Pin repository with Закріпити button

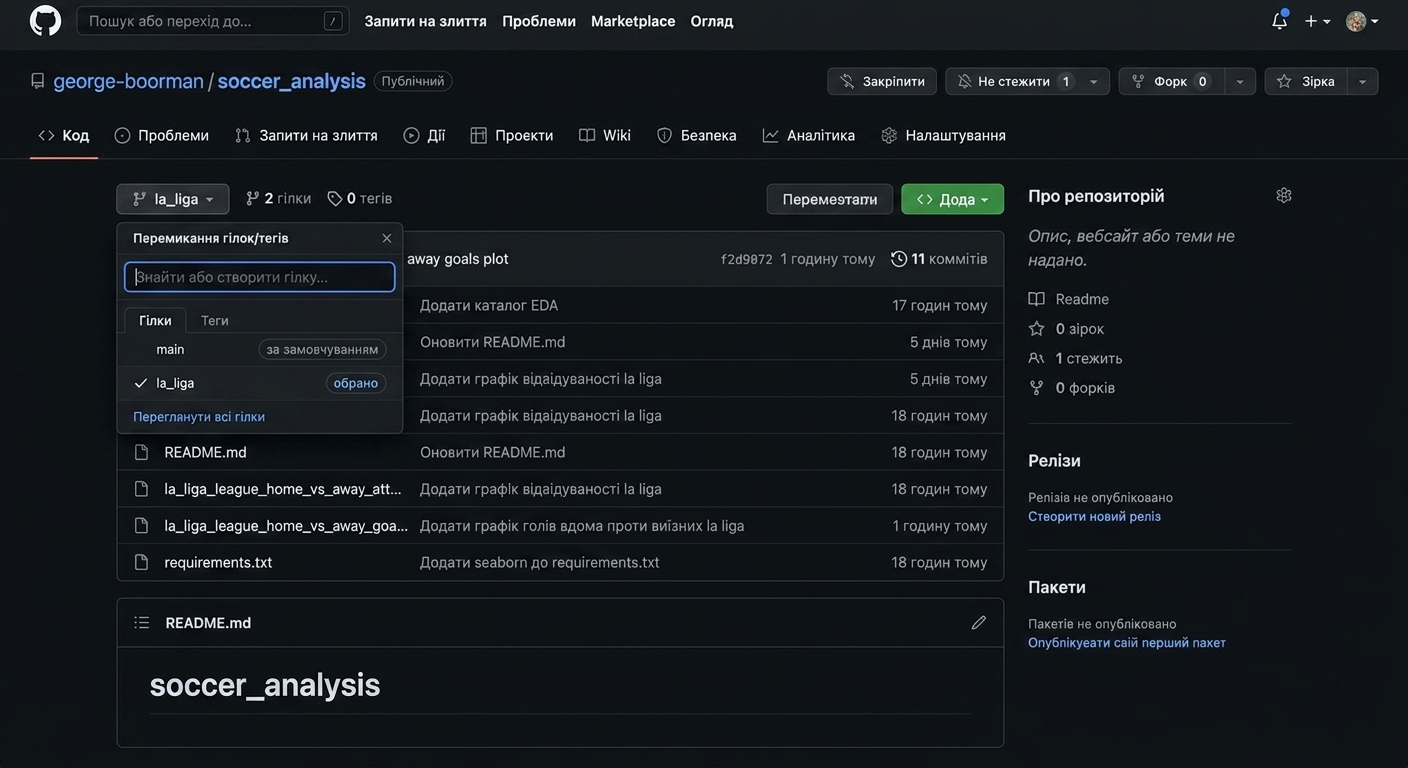882,81
